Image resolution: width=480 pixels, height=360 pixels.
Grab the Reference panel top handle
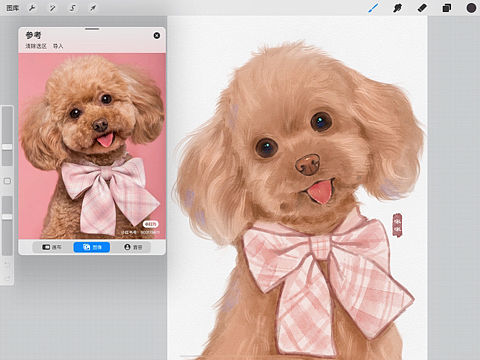[x=92, y=29]
